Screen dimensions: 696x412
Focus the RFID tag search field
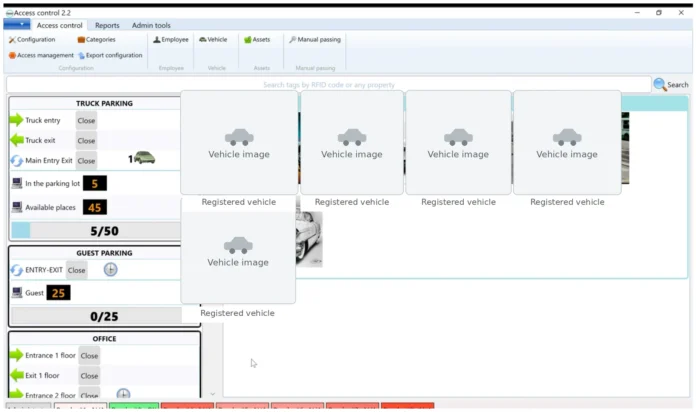coord(328,84)
